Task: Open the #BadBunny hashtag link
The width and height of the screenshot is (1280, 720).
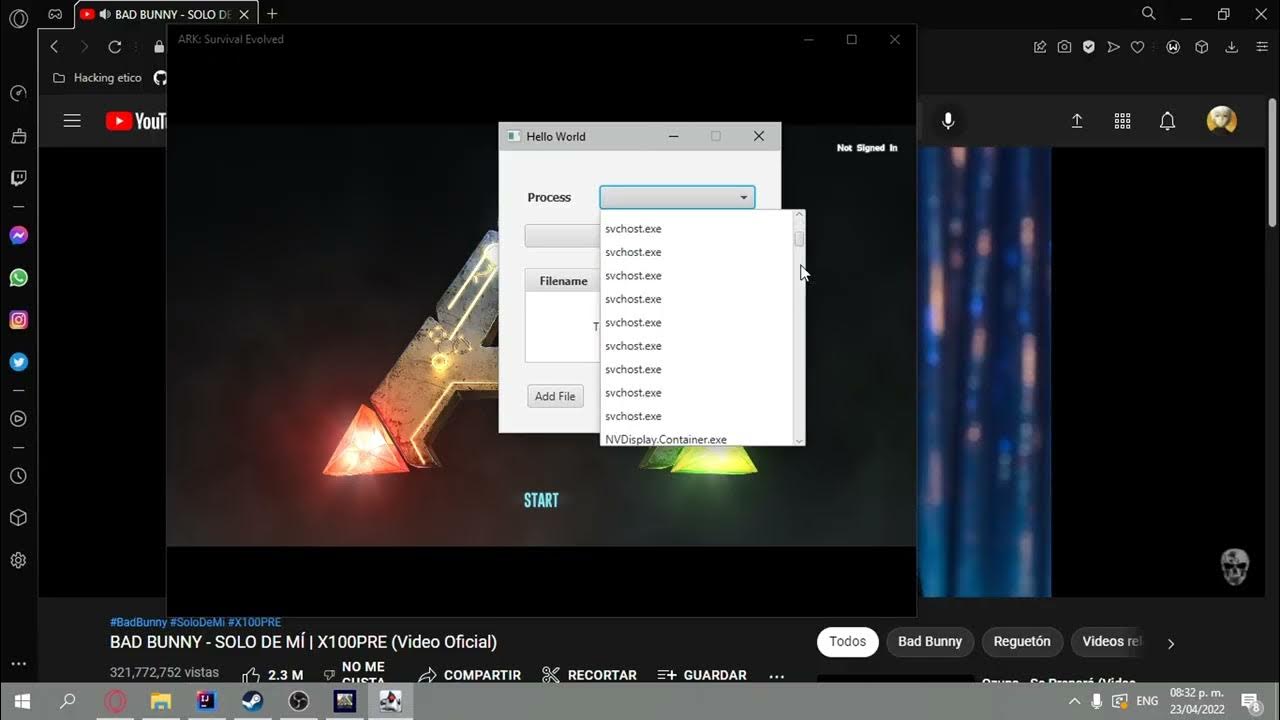Action: 138,622
